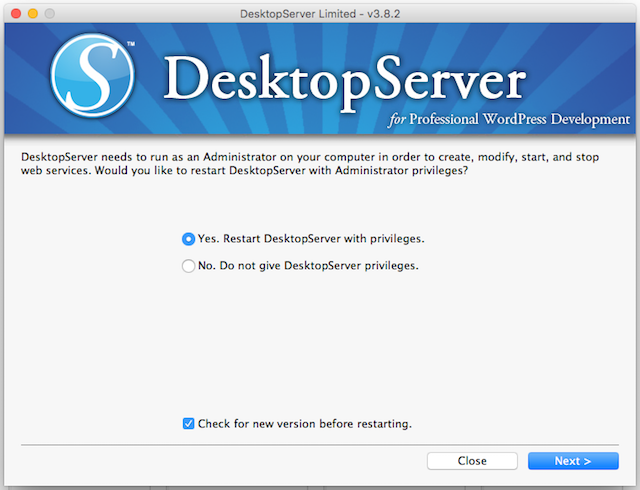This screenshot has width=640, height=490.
Task: Proceed with the Next > button
Action: (573, 461)
